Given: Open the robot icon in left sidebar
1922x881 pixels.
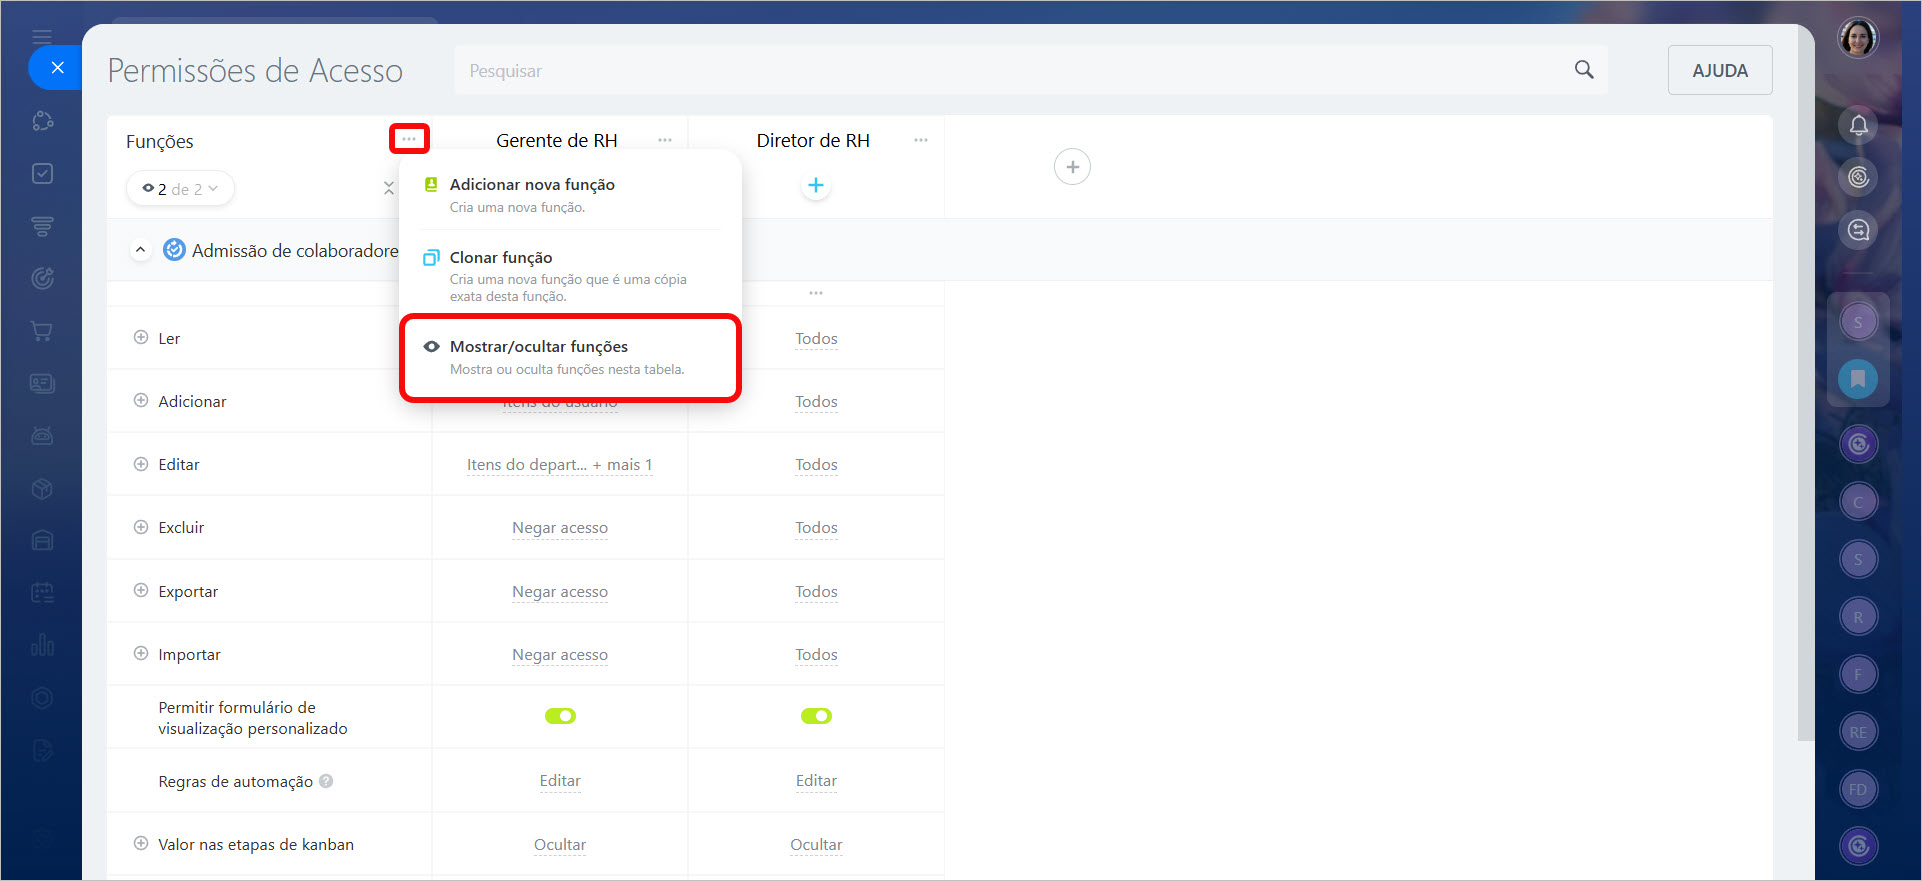Looking at the screenshot, I should (x=42, y=436).
